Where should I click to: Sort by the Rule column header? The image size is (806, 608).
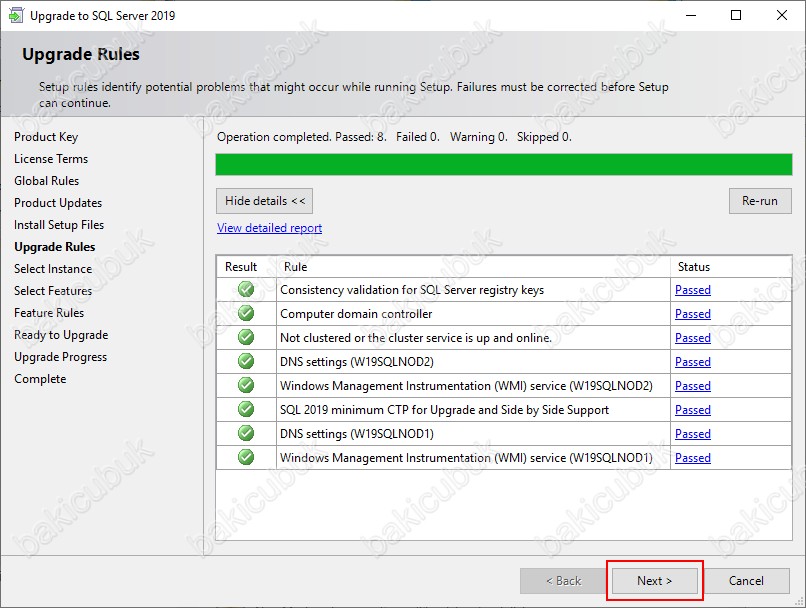(473, 267)
